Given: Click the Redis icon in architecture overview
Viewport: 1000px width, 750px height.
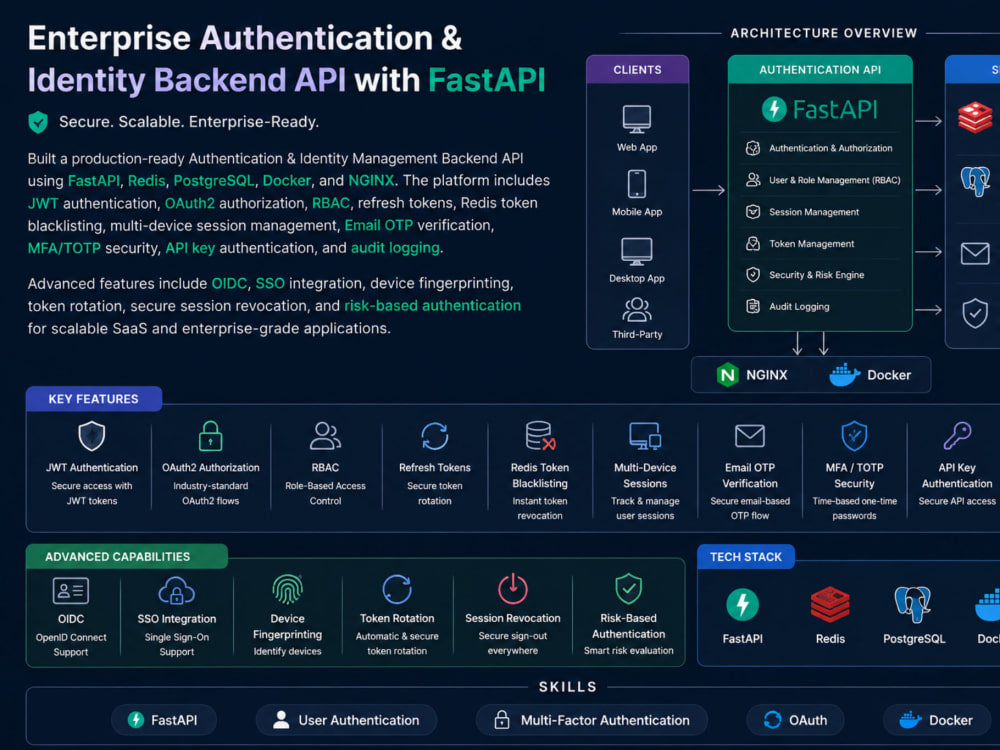Looking at the screenshot, I should pyautogui.click(x=975, y=117).
